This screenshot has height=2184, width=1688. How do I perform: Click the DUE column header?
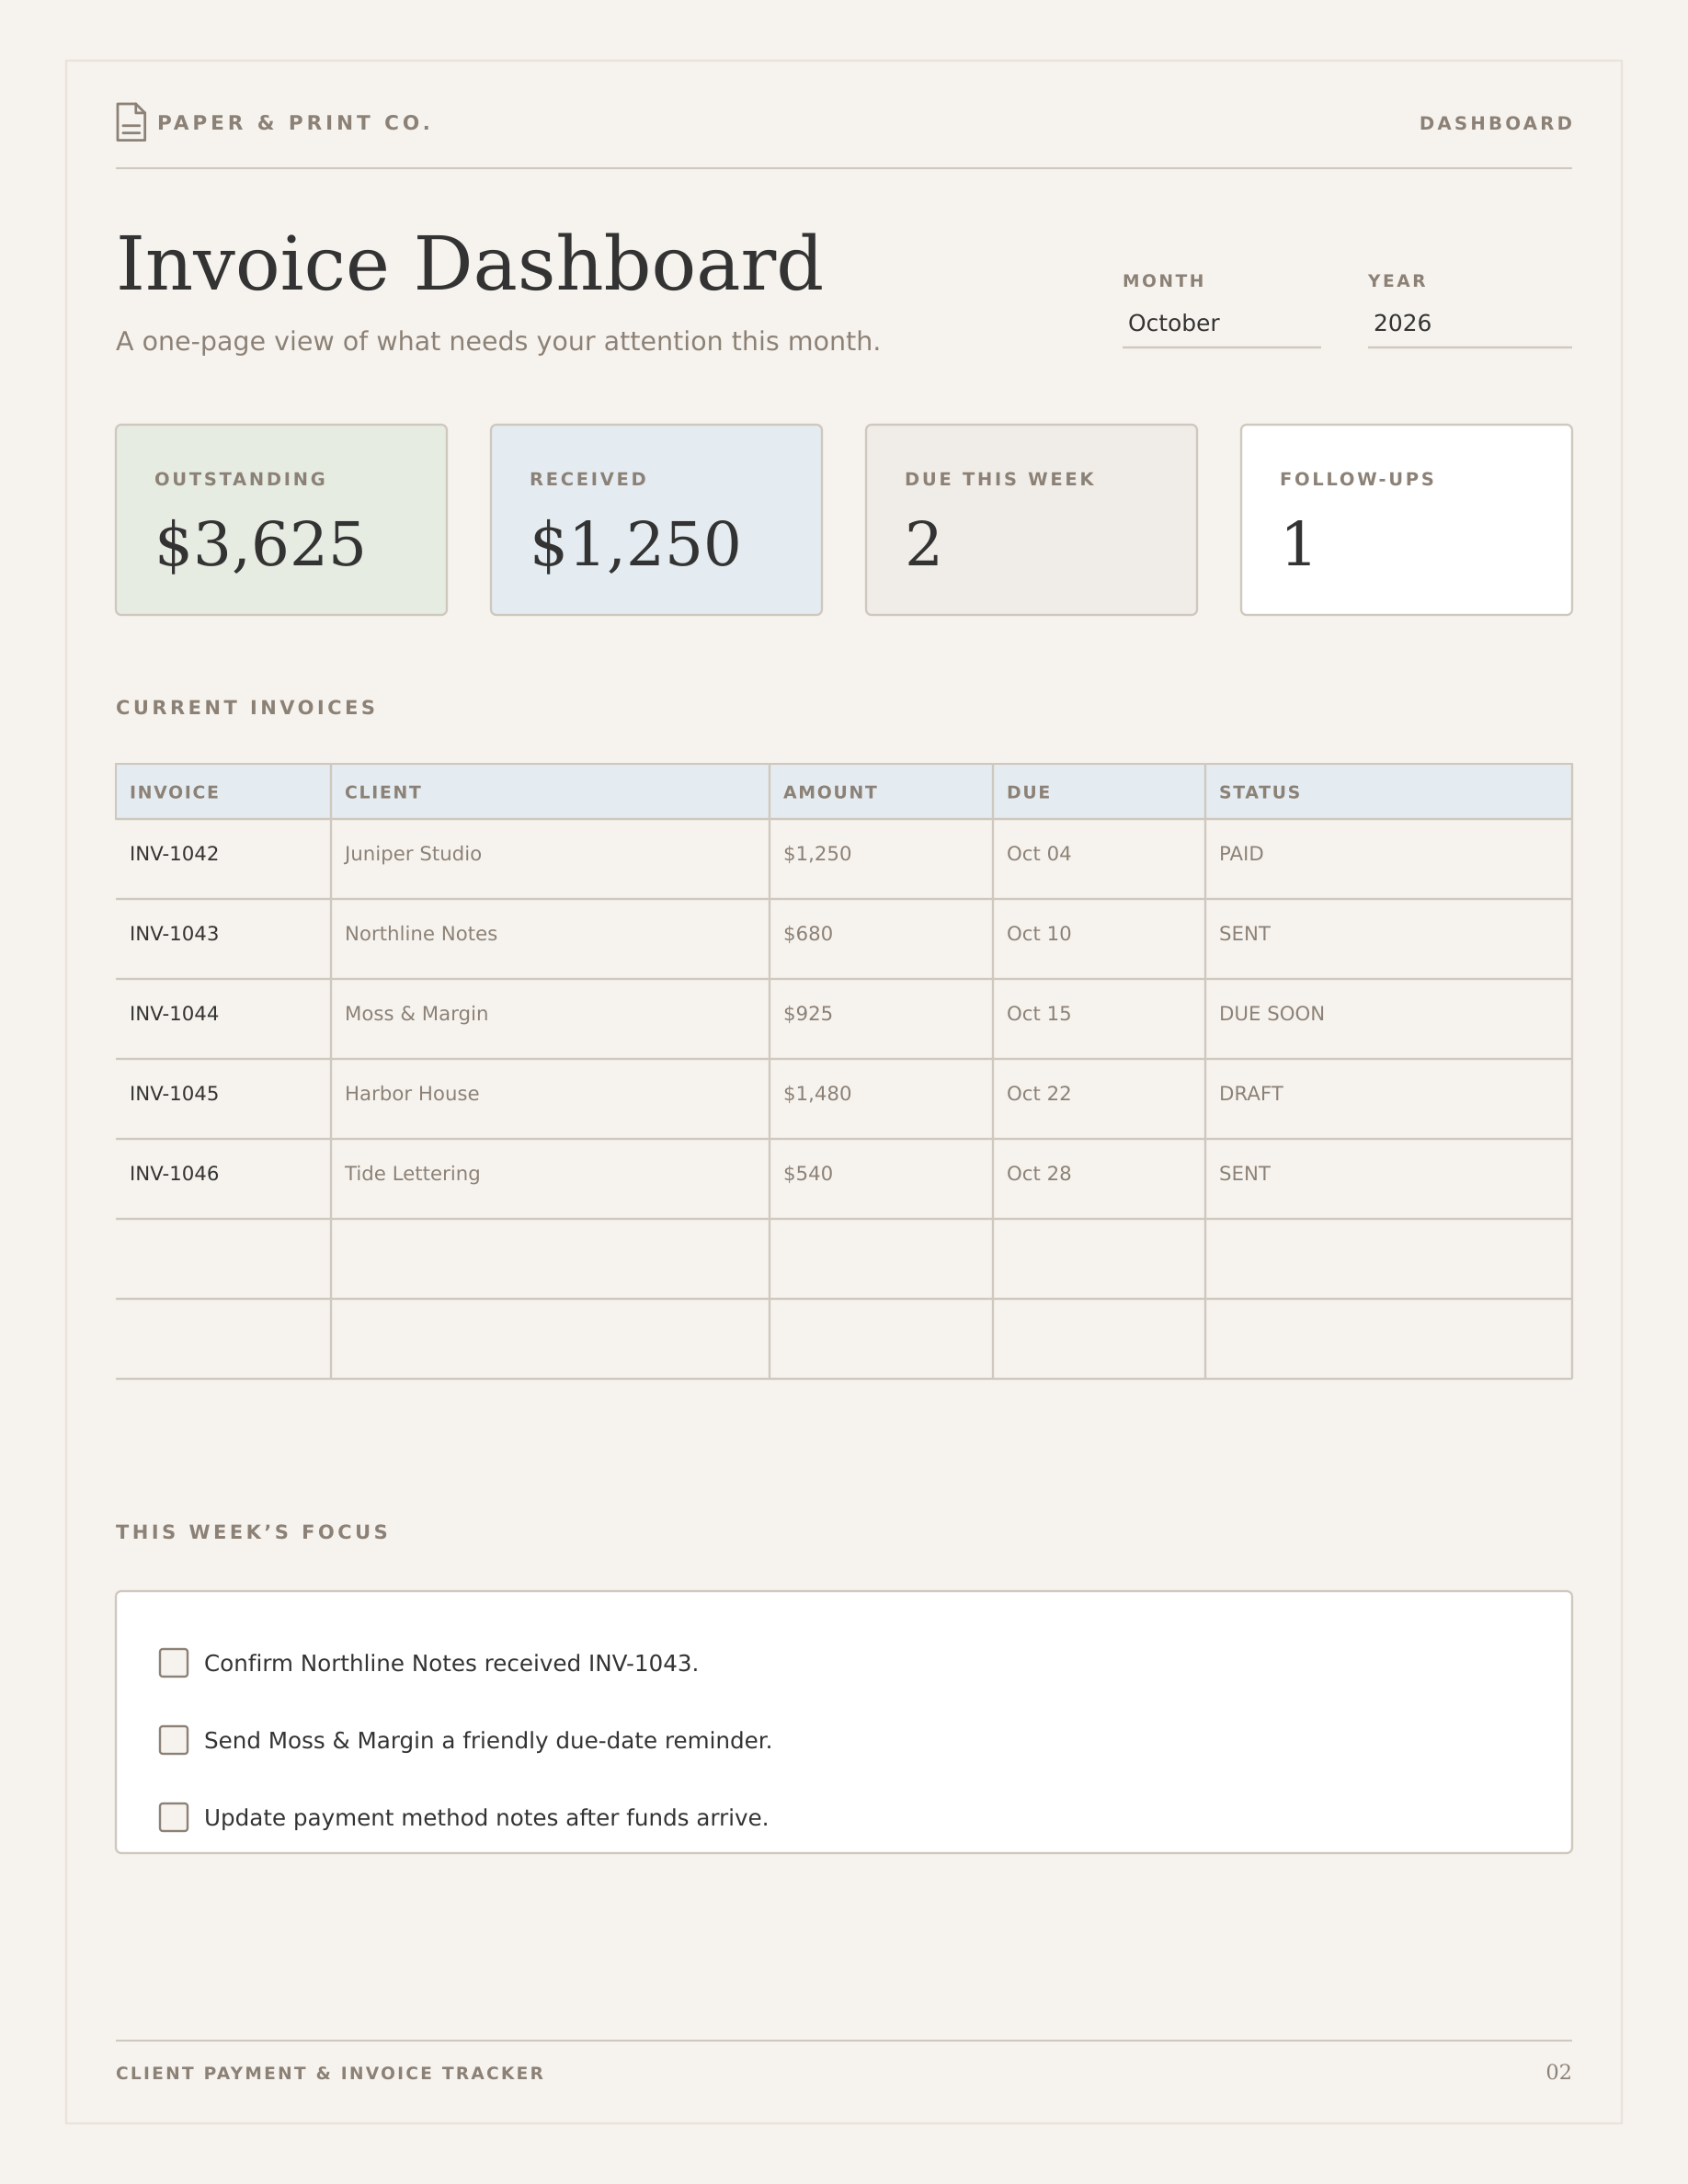pos(1099,792)
